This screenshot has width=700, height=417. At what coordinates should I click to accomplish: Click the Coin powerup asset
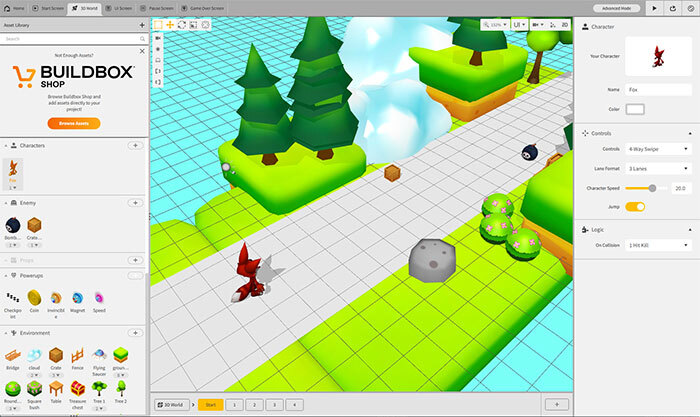34,298
